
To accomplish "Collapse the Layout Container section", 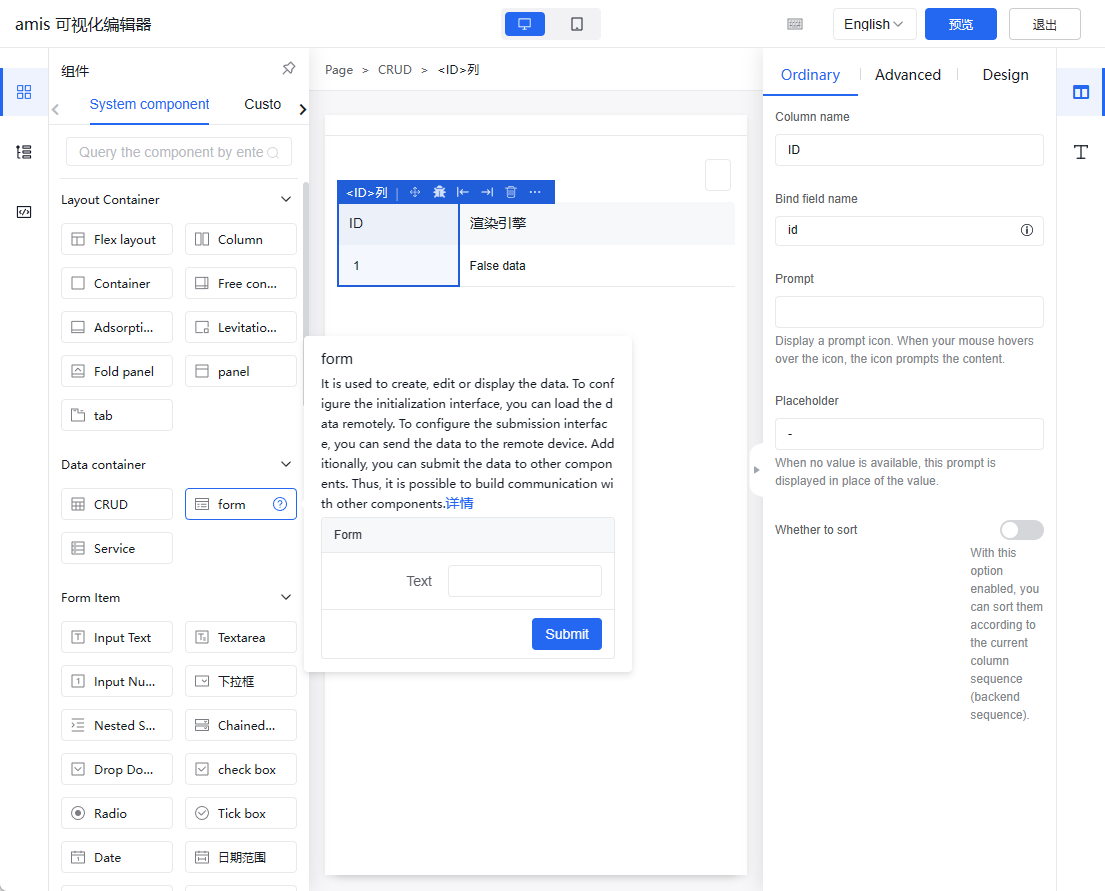I will pos(287,199).
